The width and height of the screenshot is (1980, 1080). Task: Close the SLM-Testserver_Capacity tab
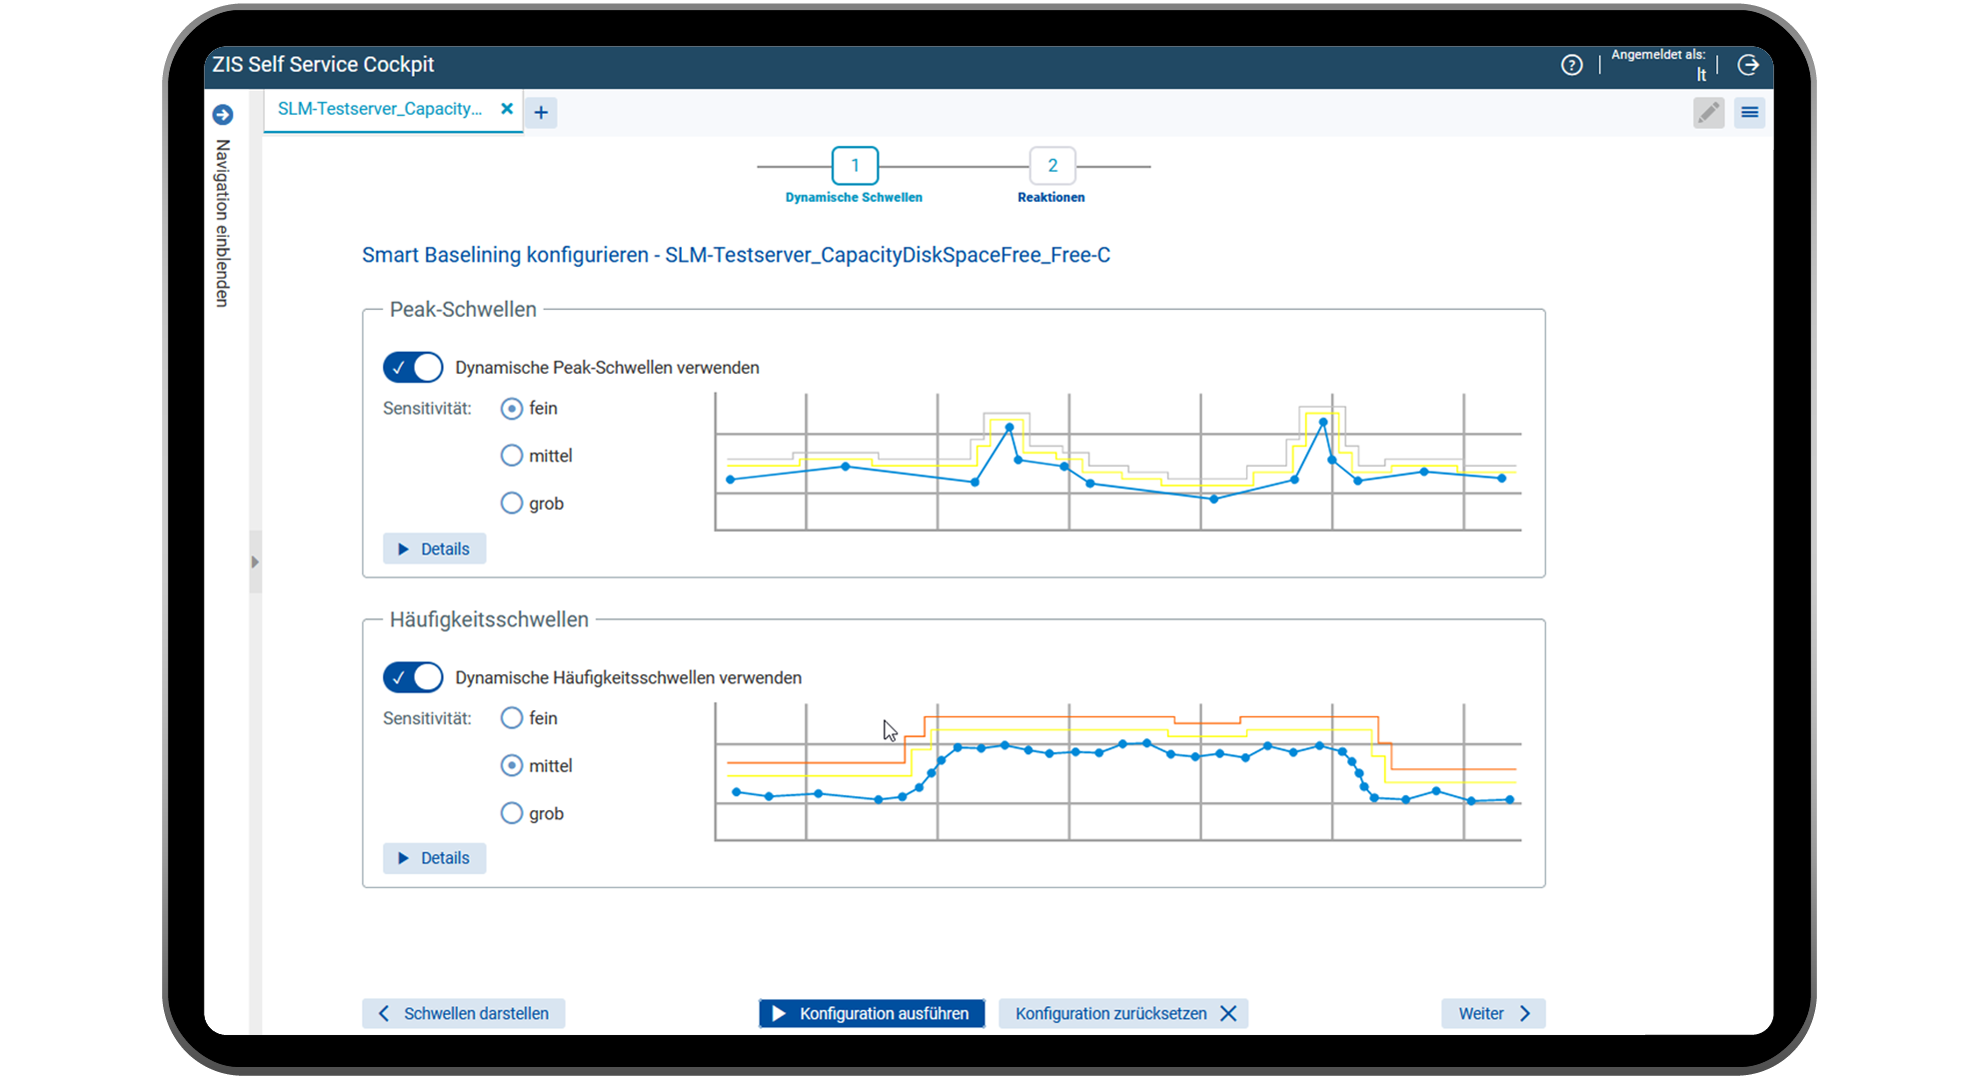point(507,109)
